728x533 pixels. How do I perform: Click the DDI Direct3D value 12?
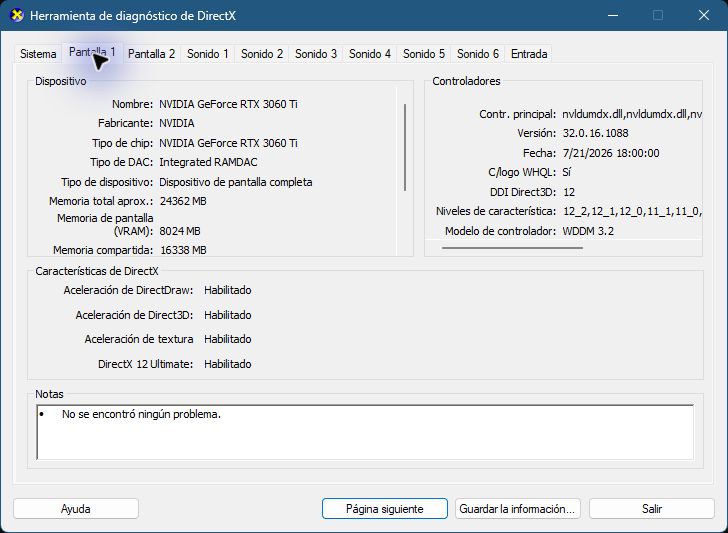569,192
